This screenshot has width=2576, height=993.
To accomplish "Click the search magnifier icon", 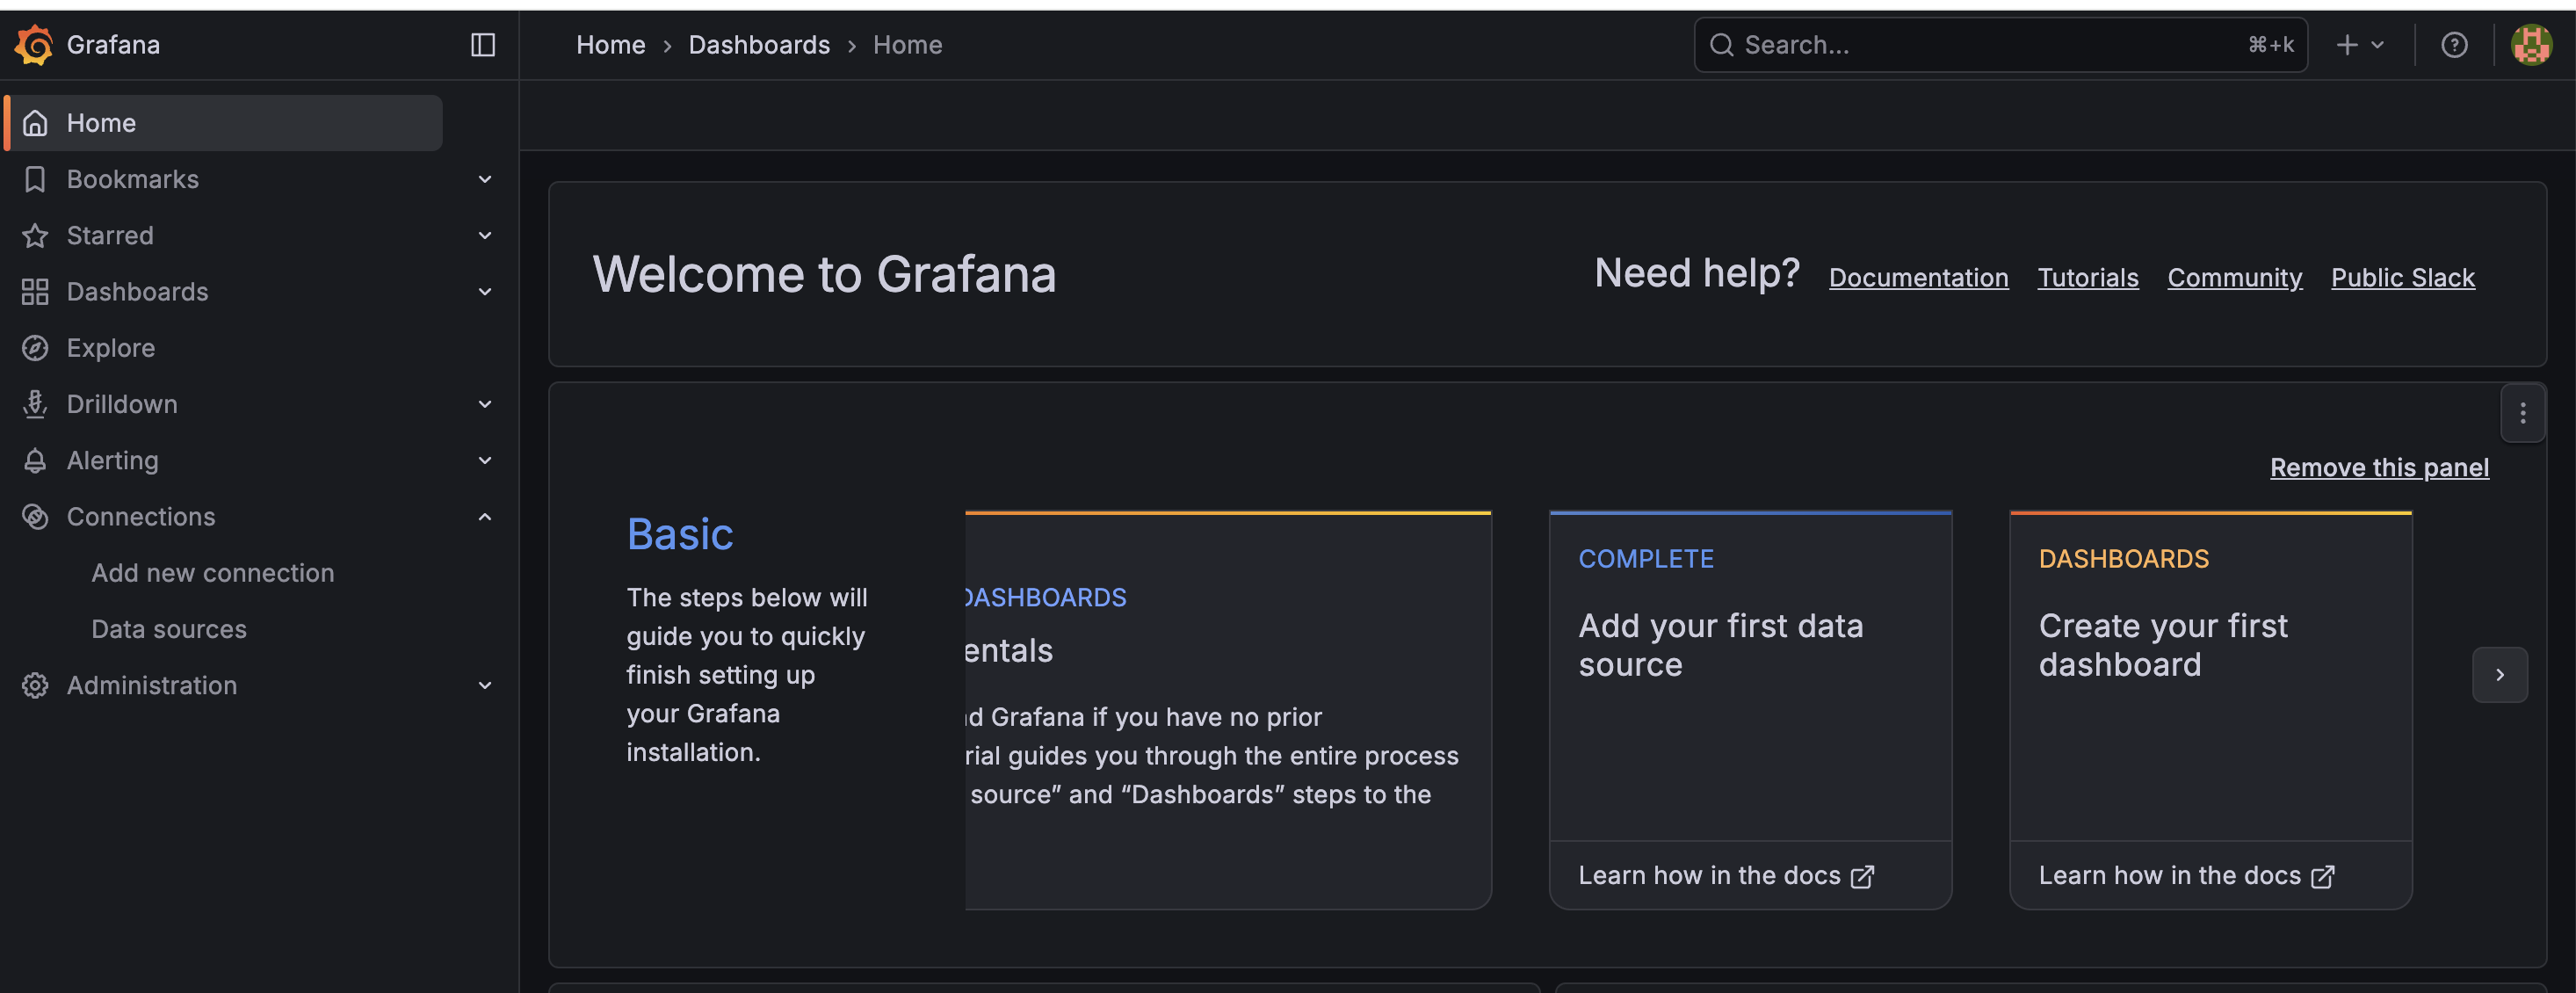I will (x=1721, y=45).
